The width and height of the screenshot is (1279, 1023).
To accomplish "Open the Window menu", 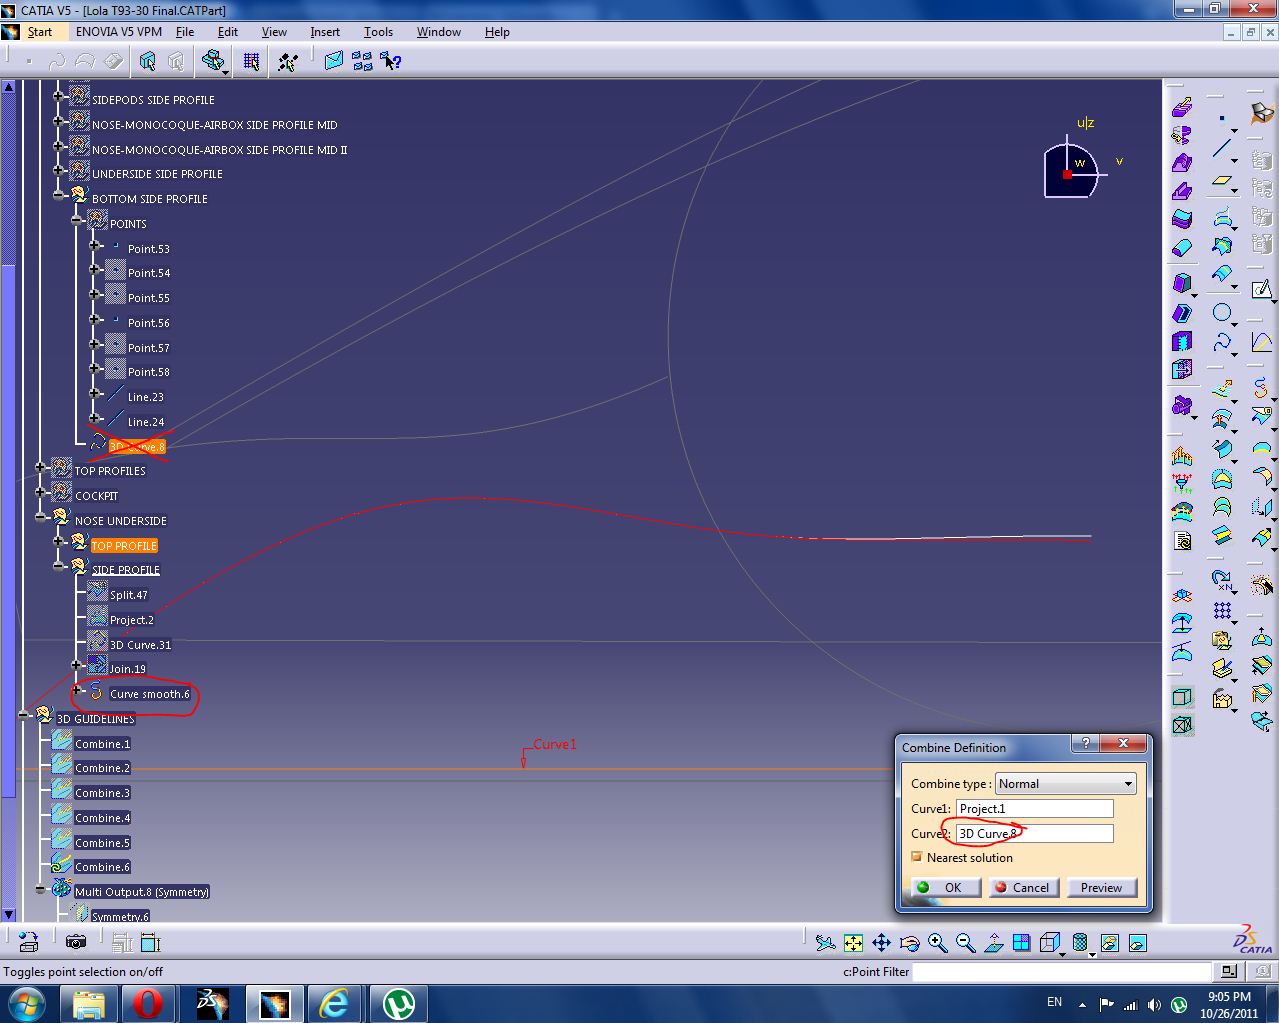I will [438, 32].
